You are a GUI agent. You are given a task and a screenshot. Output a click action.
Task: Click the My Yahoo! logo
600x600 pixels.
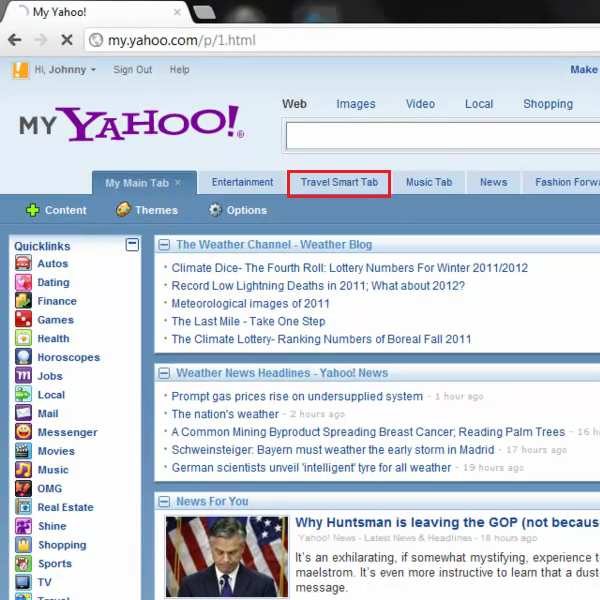coord(131,124)
